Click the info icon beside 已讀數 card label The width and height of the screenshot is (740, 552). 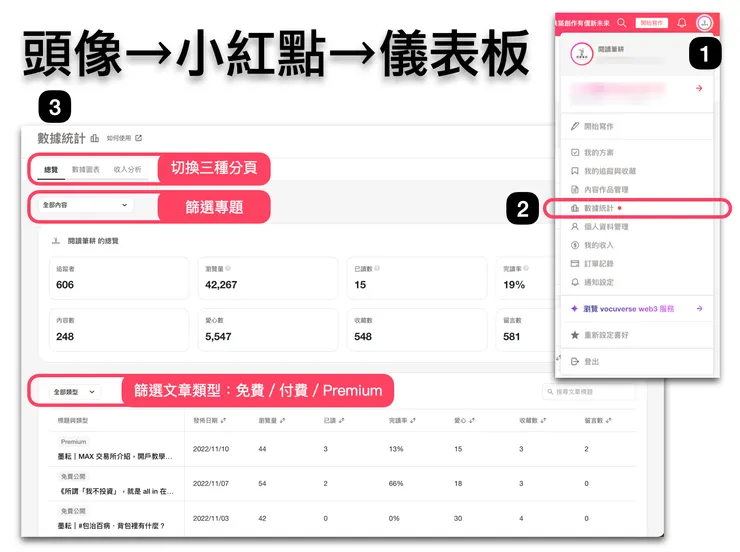pyautogui.click(x=377, y=268)
